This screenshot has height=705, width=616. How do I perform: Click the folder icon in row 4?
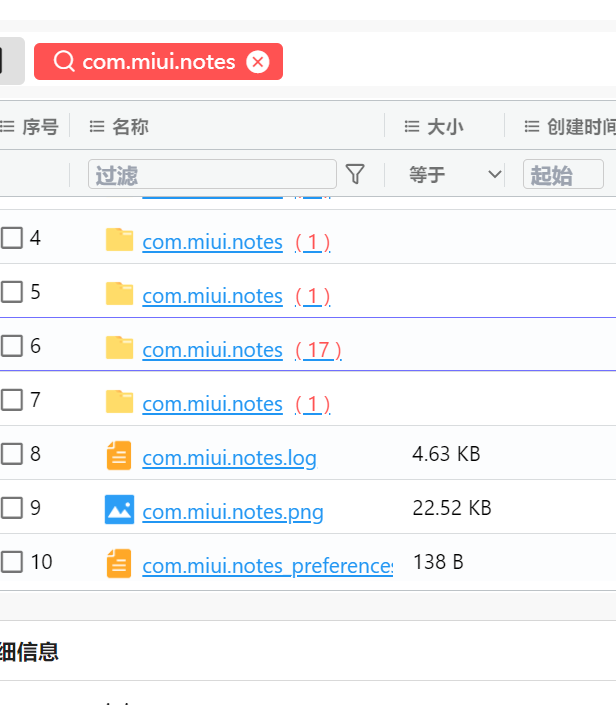119,239
